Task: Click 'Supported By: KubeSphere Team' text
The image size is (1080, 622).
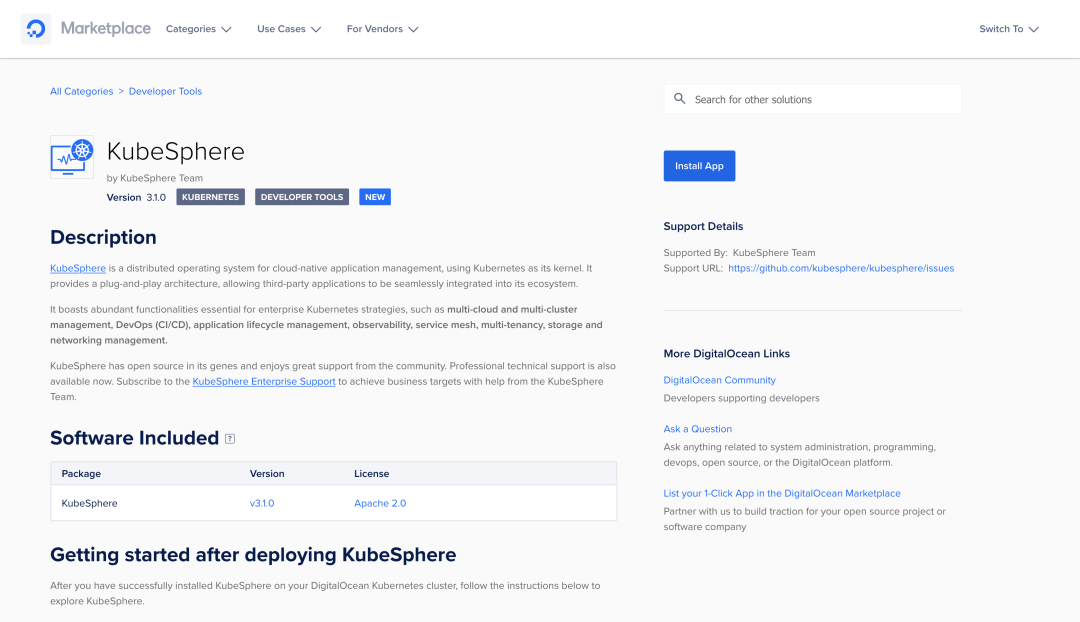Action: point(739,253)
